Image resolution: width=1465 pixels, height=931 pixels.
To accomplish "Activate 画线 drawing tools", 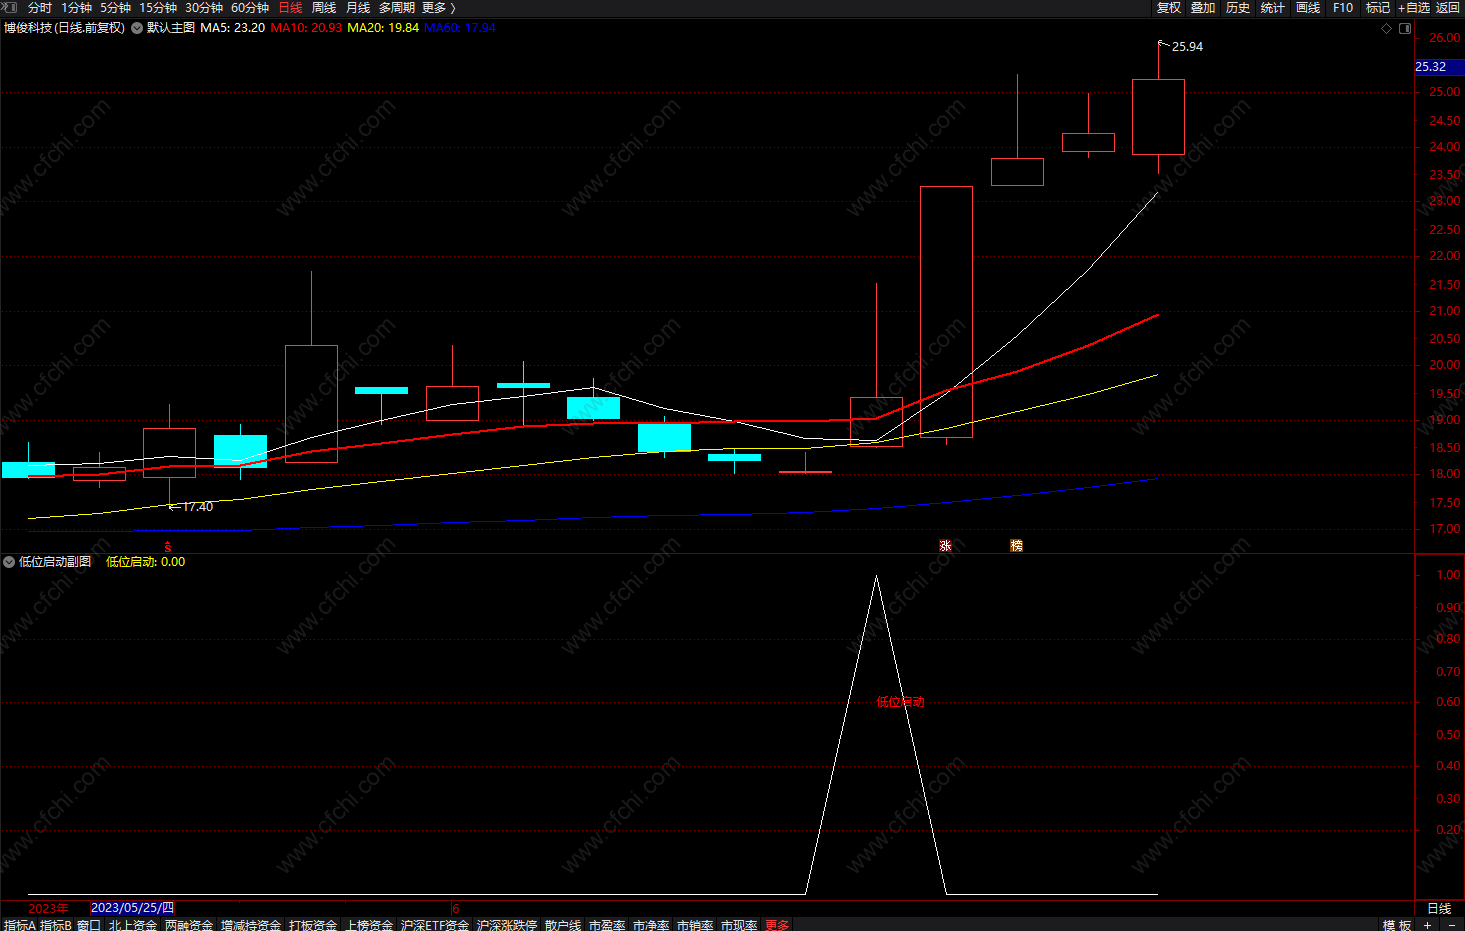I will coord(1308,8).
